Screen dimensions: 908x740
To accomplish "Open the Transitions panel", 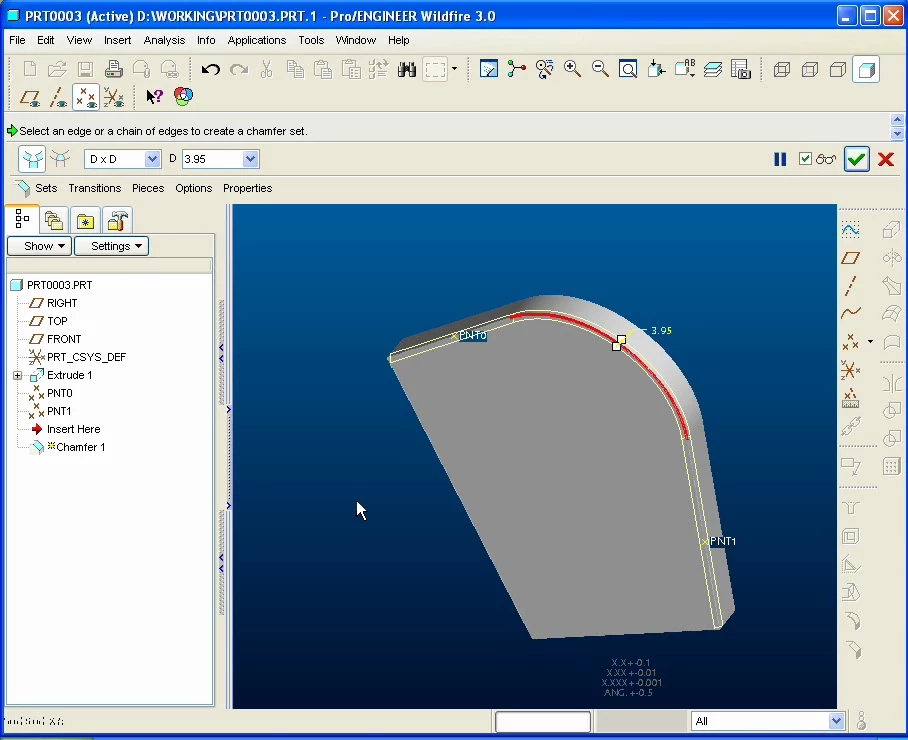I will [94, 188].
